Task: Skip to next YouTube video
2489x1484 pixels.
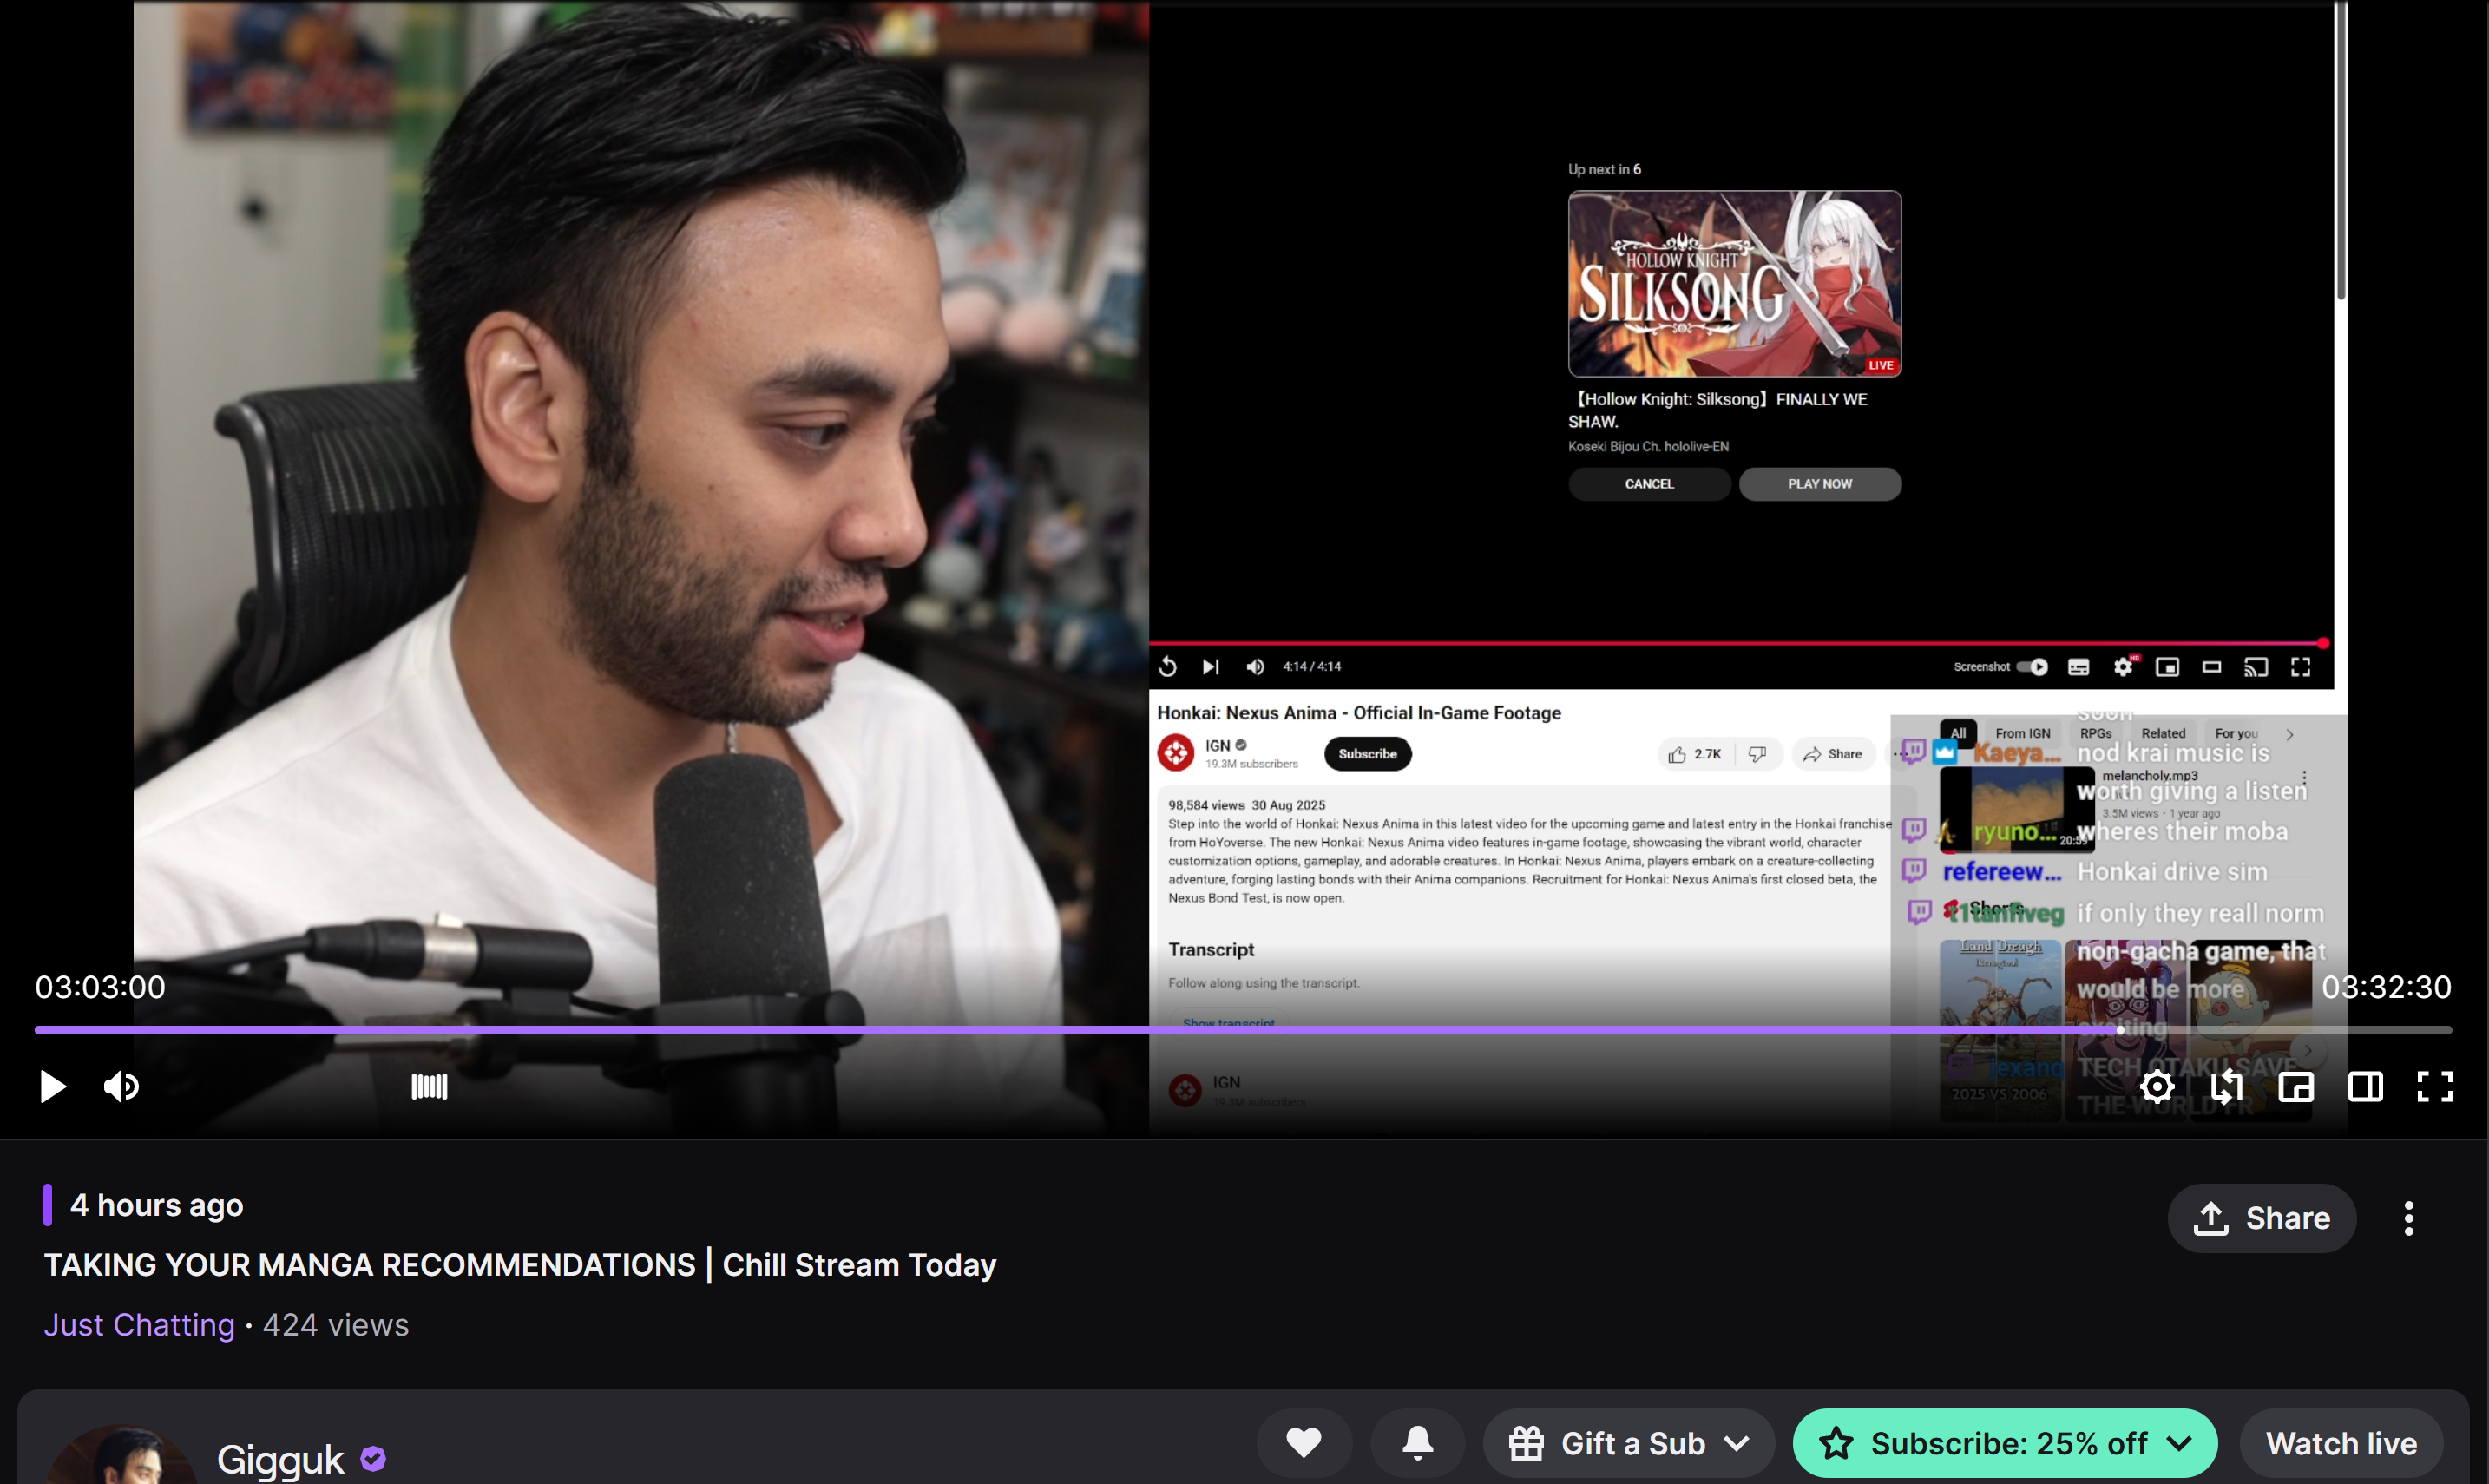Action: click(x=1210, y=666)
